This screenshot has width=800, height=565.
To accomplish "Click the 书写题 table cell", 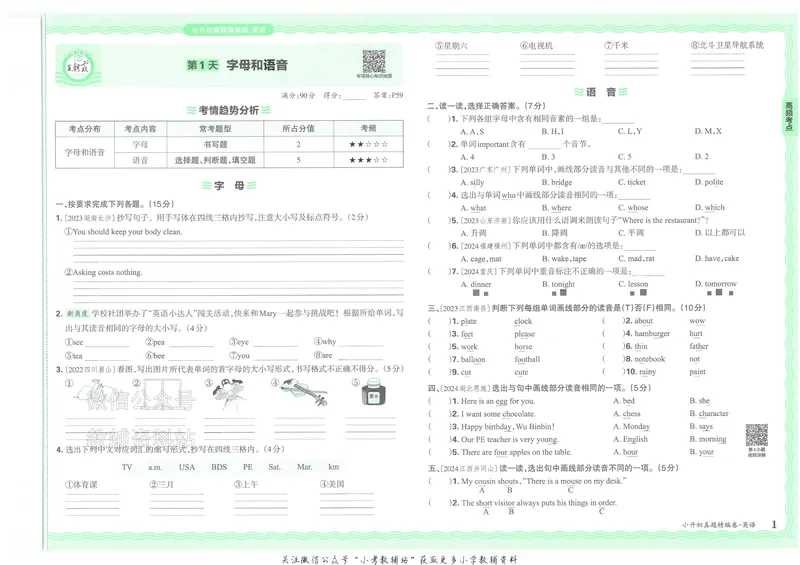I will click(215, 144).
